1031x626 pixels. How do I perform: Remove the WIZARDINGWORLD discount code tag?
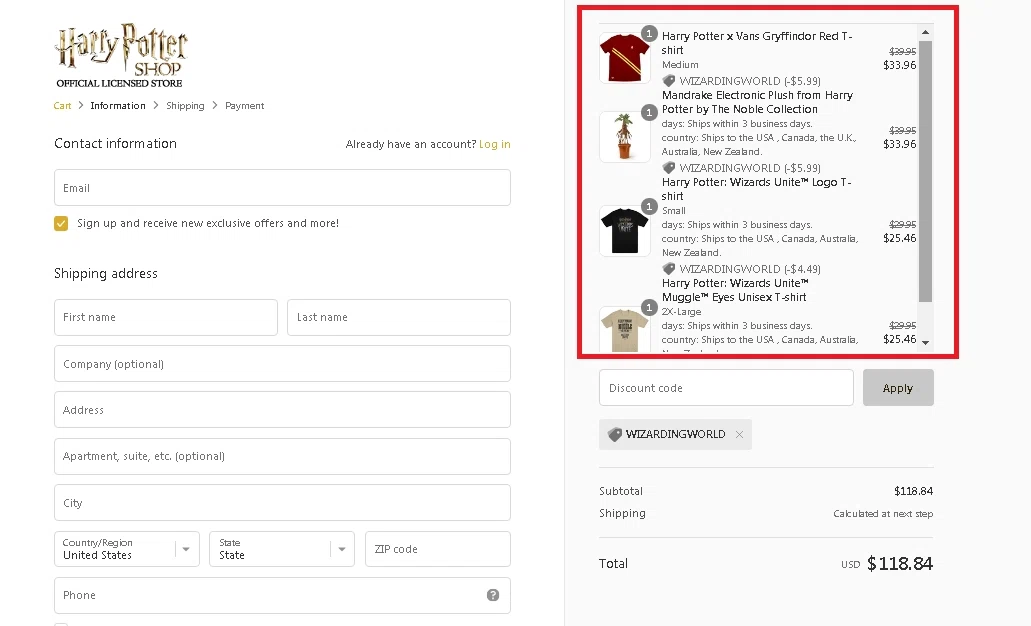click(739, 435)
